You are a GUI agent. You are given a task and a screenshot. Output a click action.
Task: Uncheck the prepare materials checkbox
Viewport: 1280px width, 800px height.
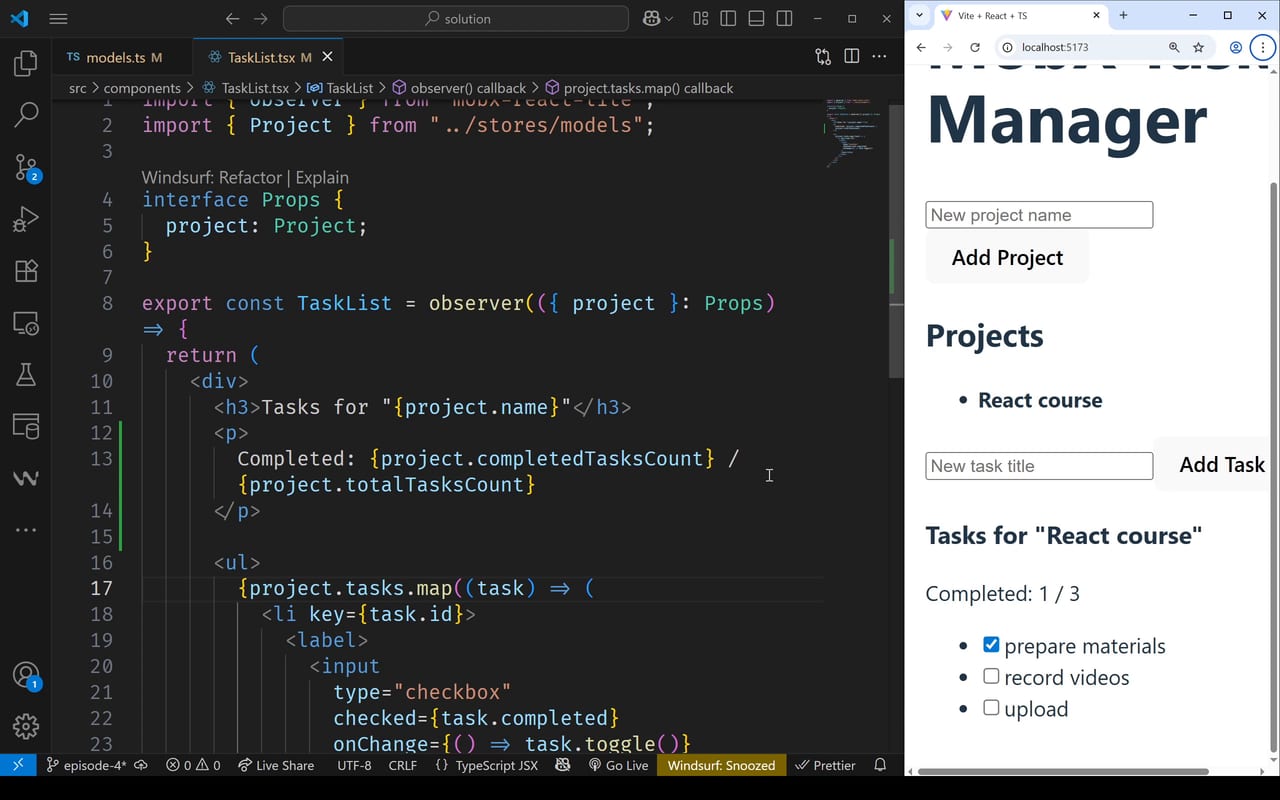click(x=991, y=645)
